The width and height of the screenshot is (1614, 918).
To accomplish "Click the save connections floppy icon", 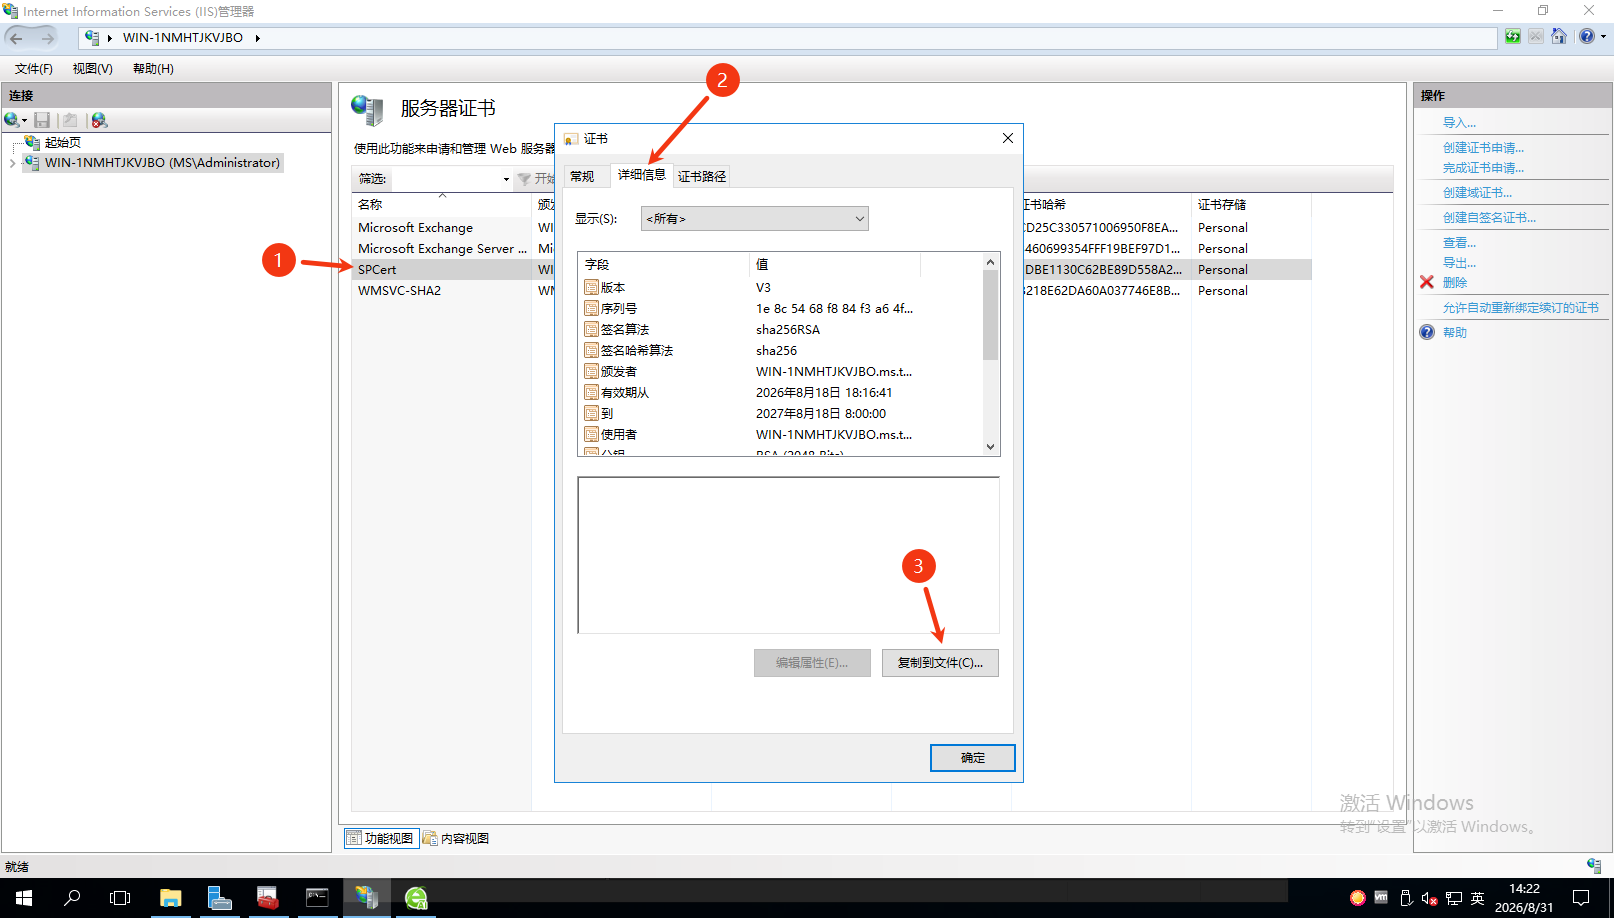I will click(x=42, y=120).
